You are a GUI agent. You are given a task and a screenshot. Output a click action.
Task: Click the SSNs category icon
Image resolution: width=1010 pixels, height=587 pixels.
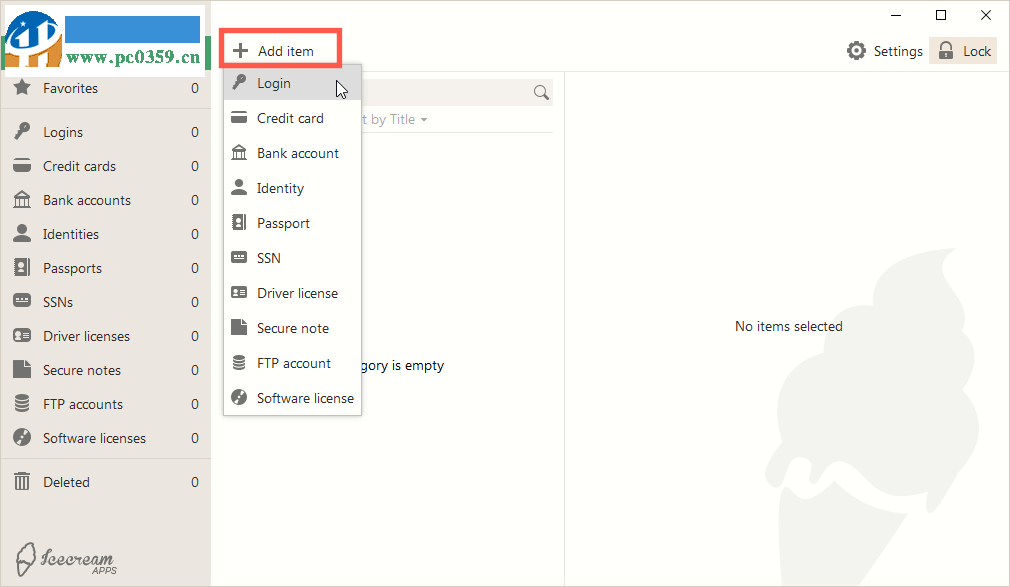point(21,301)
